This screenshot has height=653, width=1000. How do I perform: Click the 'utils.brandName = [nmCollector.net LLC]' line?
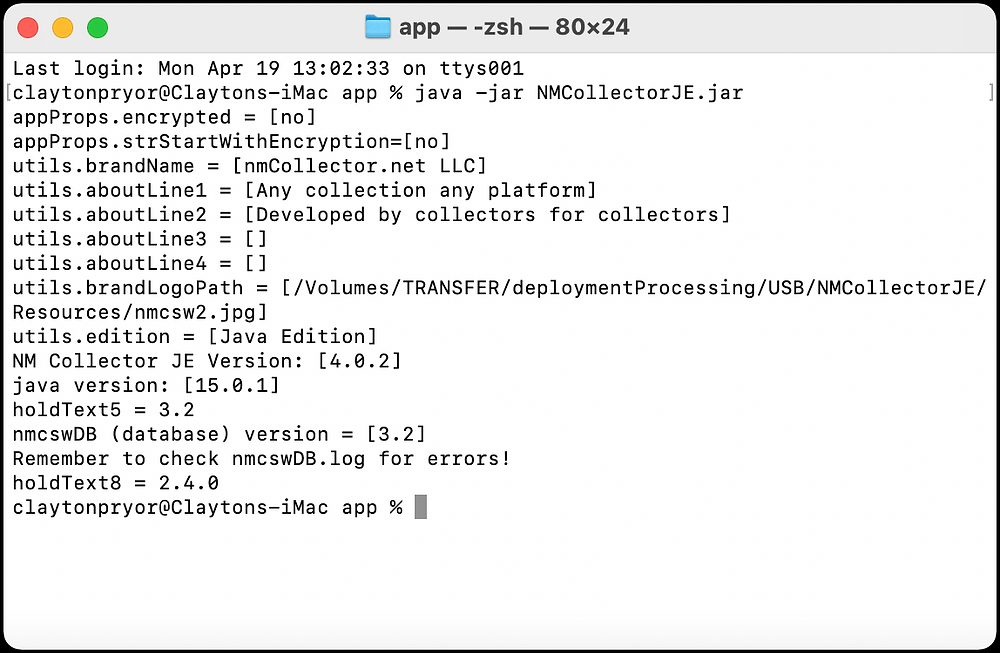point(249,166)
